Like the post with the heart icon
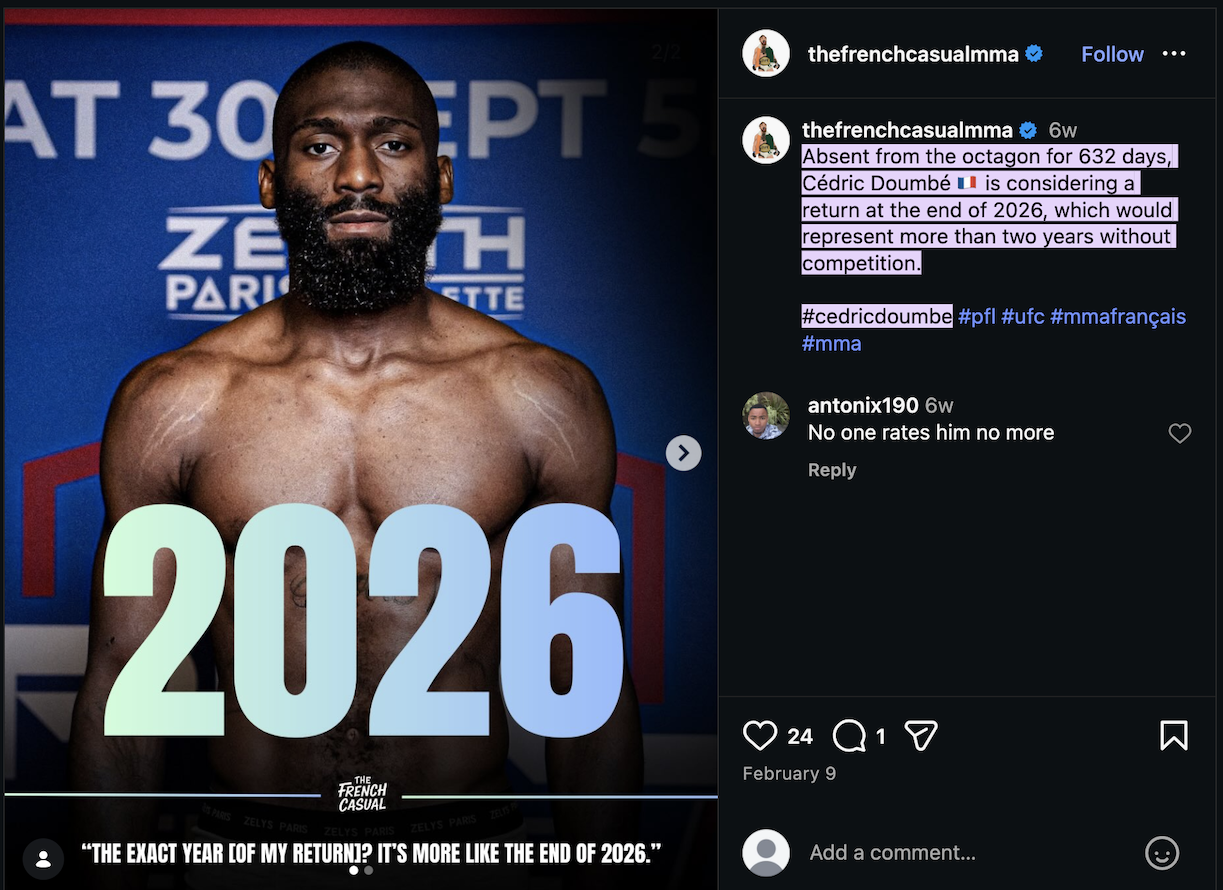Viewport: 1223px width, 890px height. (x=760, y=736)
